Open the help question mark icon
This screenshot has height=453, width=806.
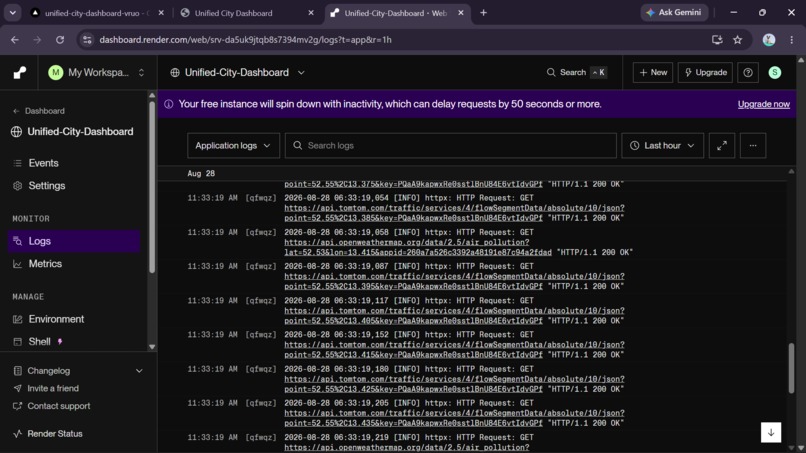pos(748,73)
